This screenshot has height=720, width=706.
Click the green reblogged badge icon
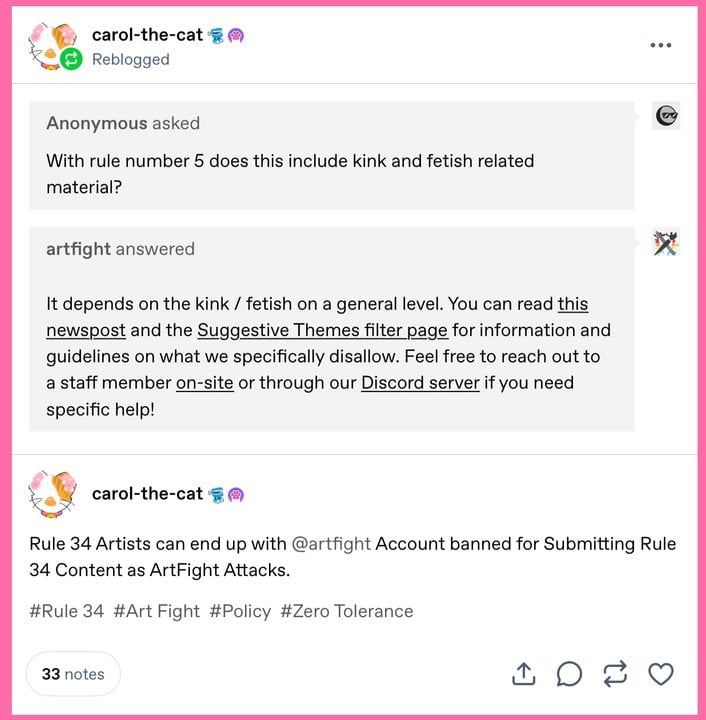(x=71, y=60)
